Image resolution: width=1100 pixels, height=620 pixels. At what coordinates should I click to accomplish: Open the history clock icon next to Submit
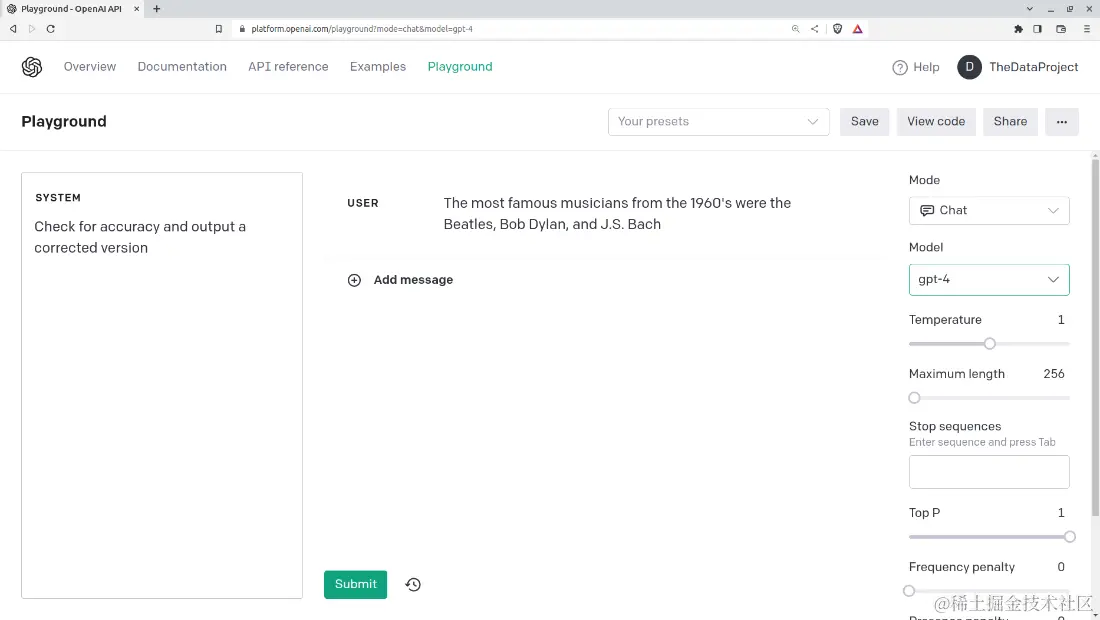413,584
